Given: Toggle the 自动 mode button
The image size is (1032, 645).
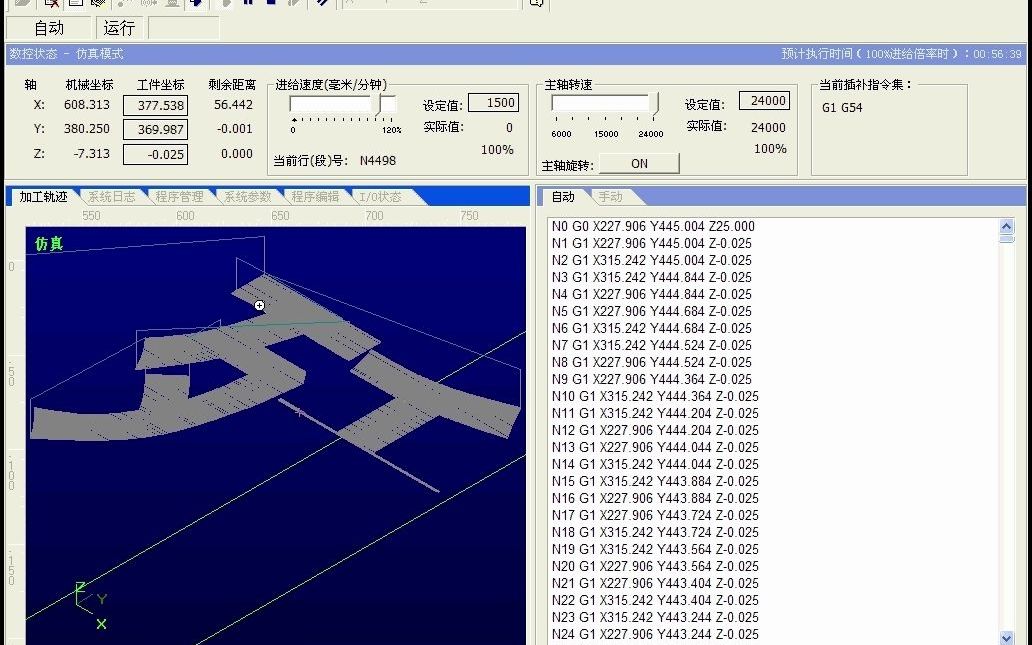Looking at the screenshot, I should 48,27.
